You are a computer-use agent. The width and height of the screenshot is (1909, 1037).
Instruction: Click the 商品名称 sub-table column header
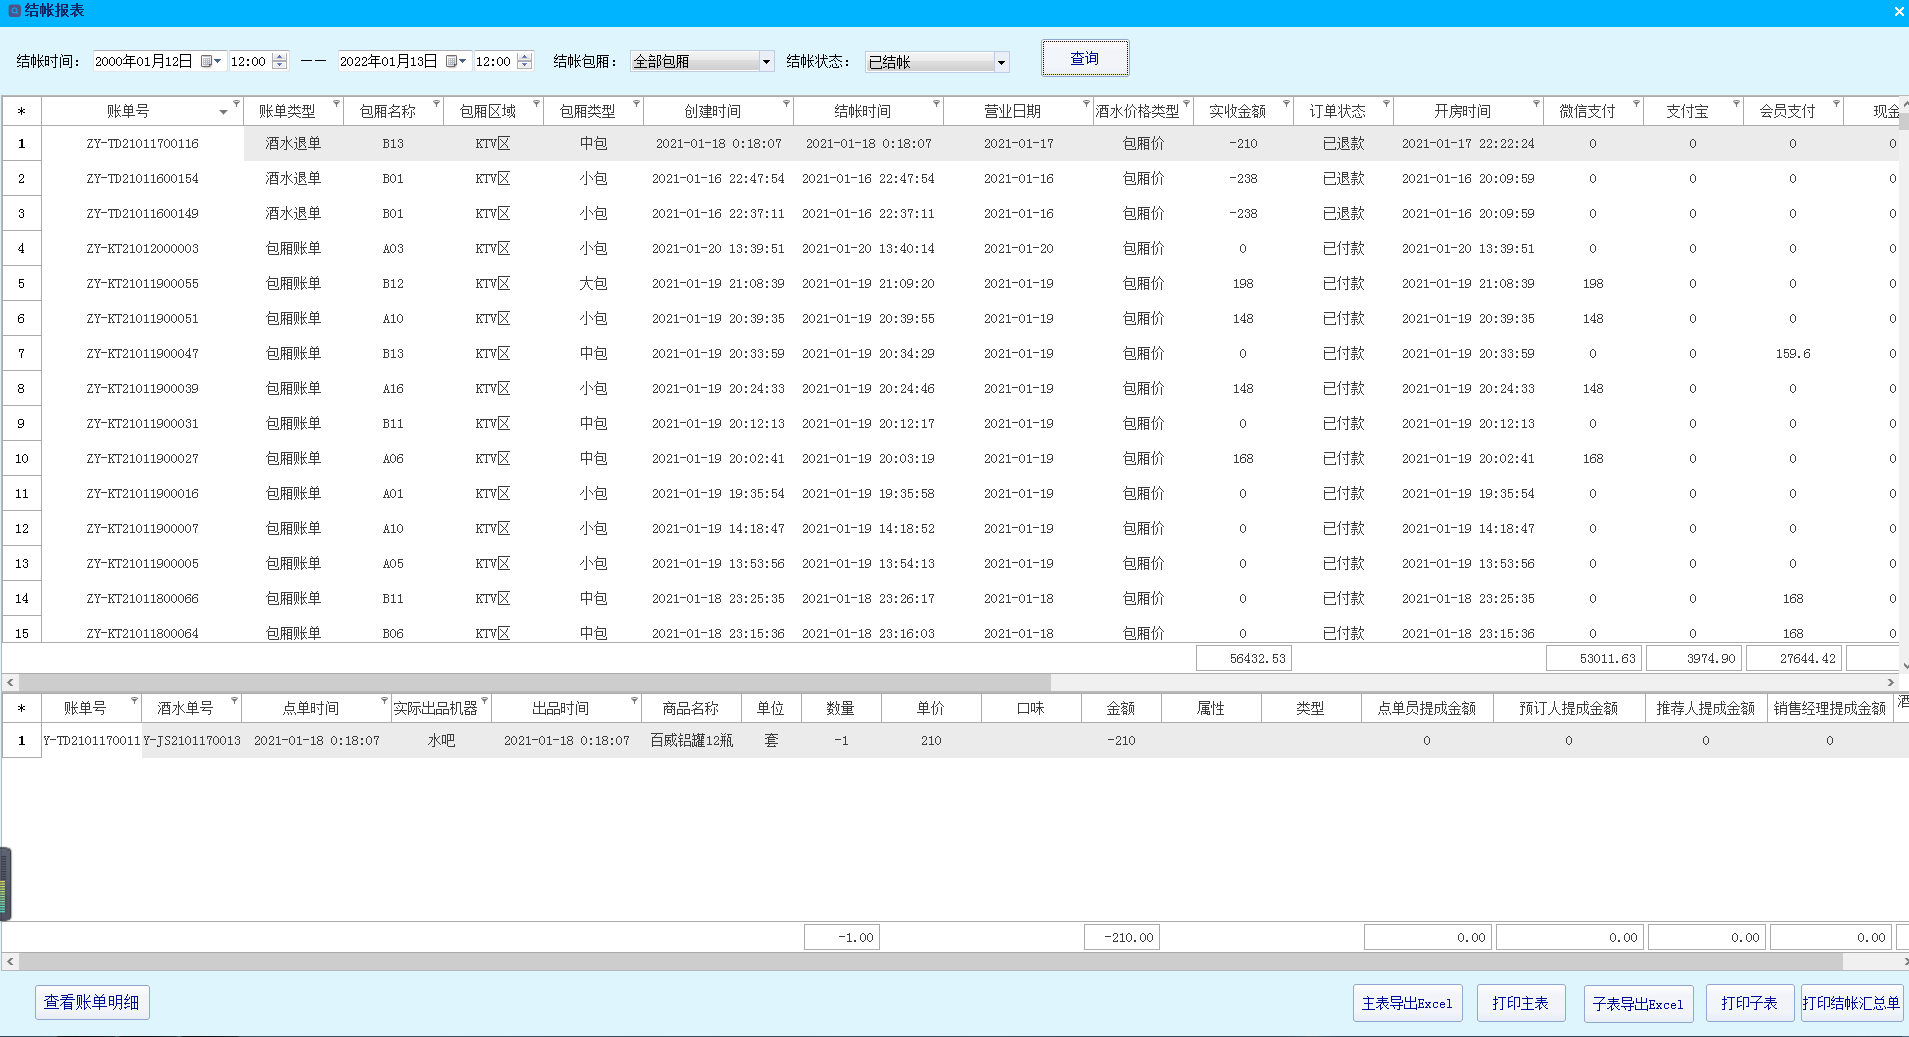click(x=691, y=708)
